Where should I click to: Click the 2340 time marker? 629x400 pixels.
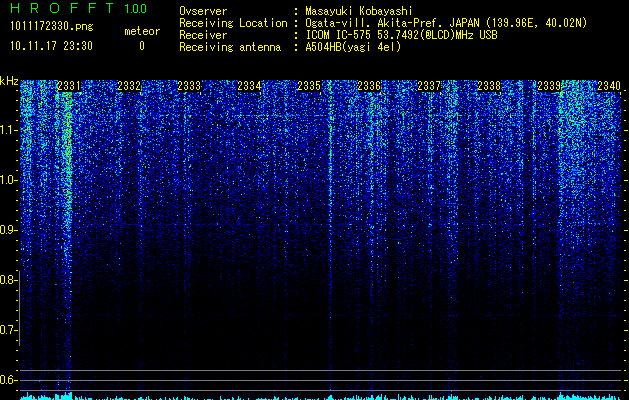coord(609,86)
